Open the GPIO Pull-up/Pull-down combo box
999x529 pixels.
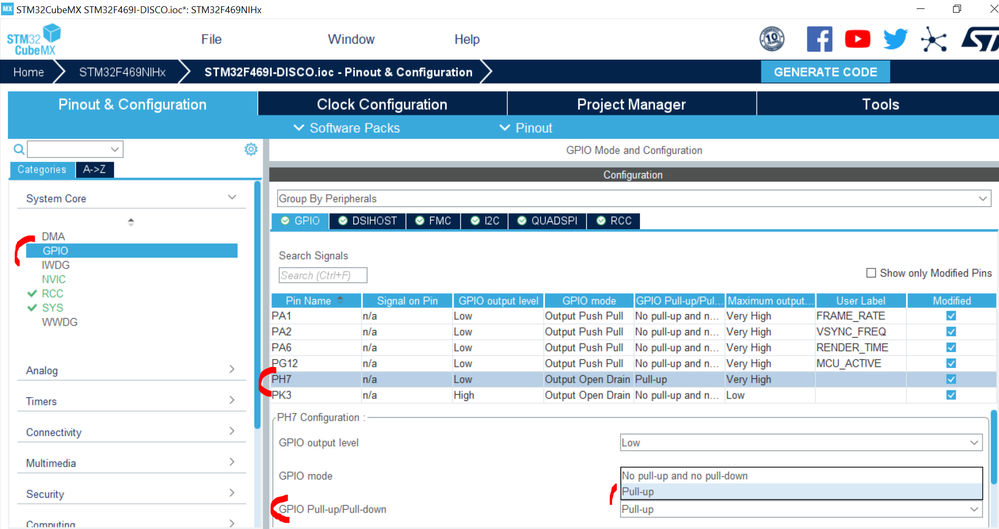click(801, 509)
